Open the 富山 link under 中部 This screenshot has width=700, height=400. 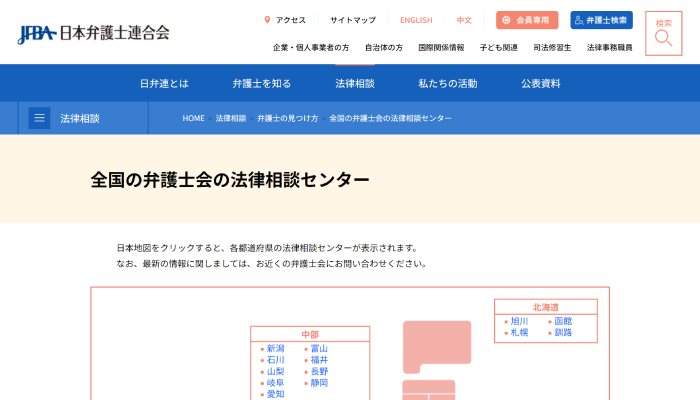coord(319,349)
